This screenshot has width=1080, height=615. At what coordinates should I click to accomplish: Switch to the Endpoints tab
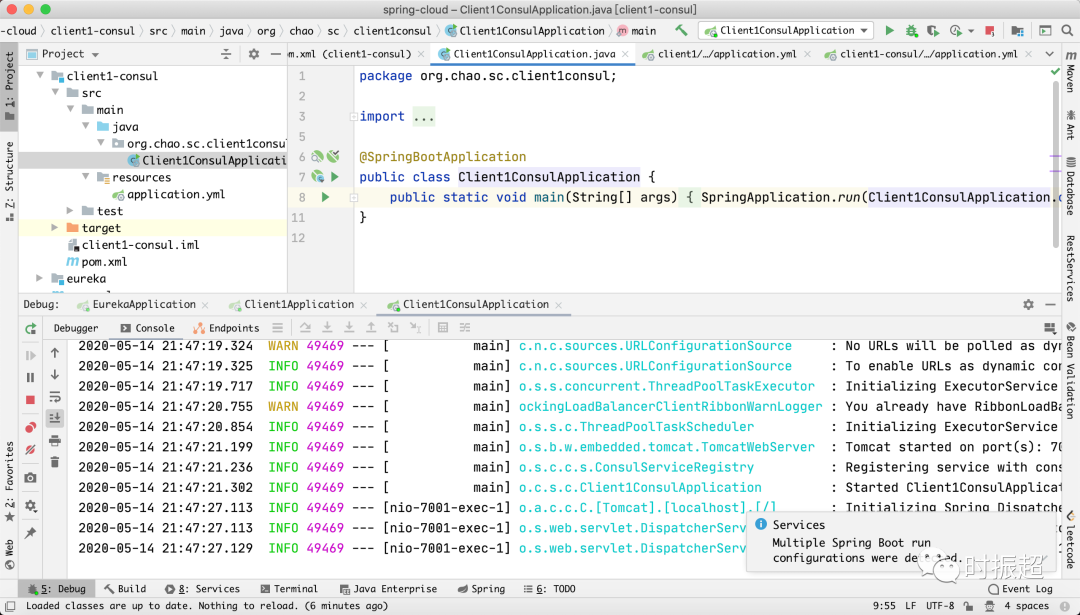(226, 328)
